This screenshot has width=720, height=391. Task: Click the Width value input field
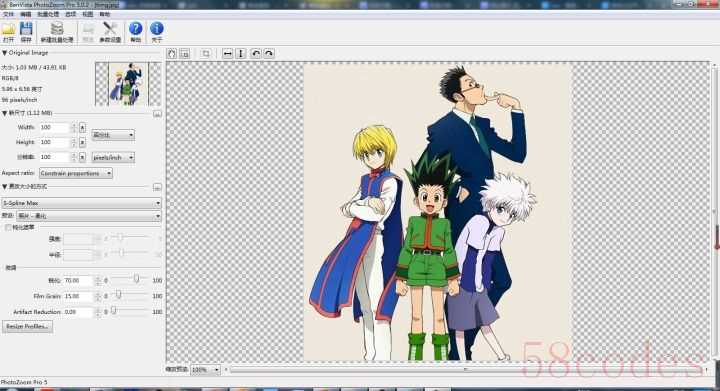54,128
